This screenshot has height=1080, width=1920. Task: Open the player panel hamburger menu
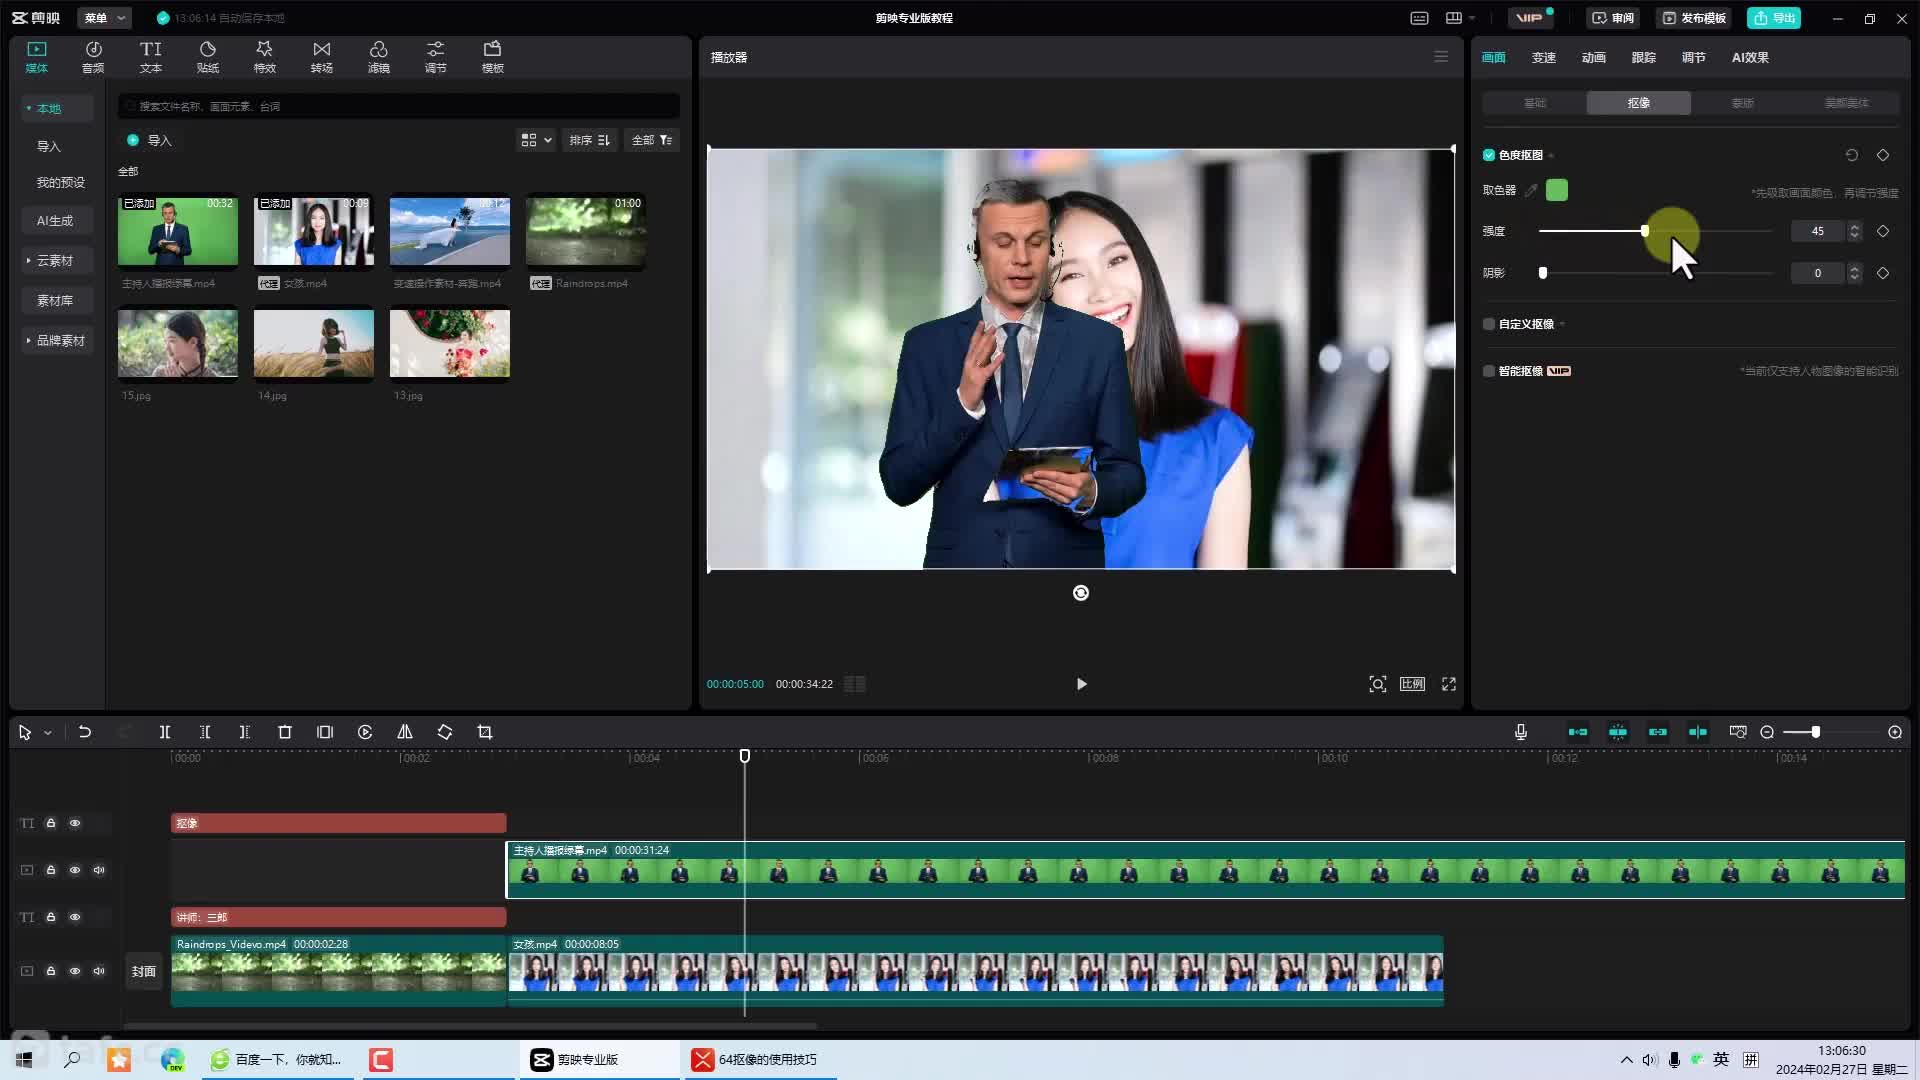1441,57
